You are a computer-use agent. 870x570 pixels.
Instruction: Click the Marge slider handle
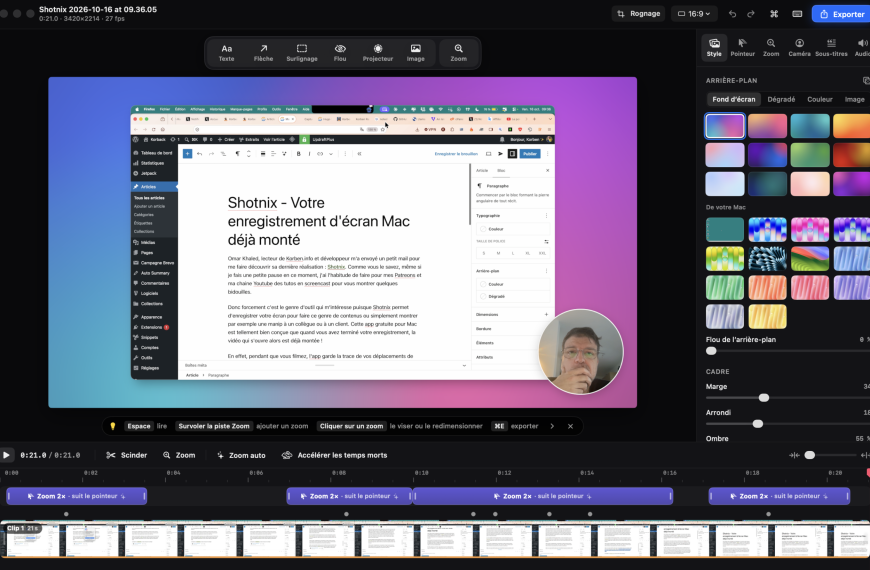[x=764, y=398]
